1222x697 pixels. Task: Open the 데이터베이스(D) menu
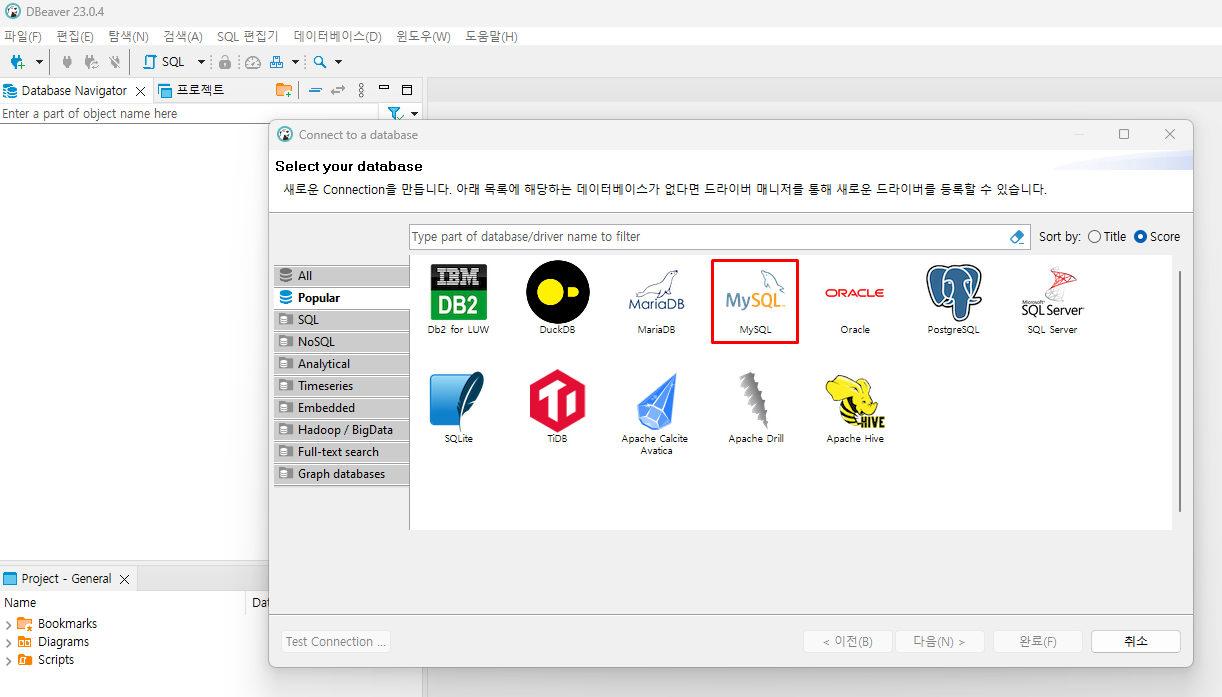(338, 37)
